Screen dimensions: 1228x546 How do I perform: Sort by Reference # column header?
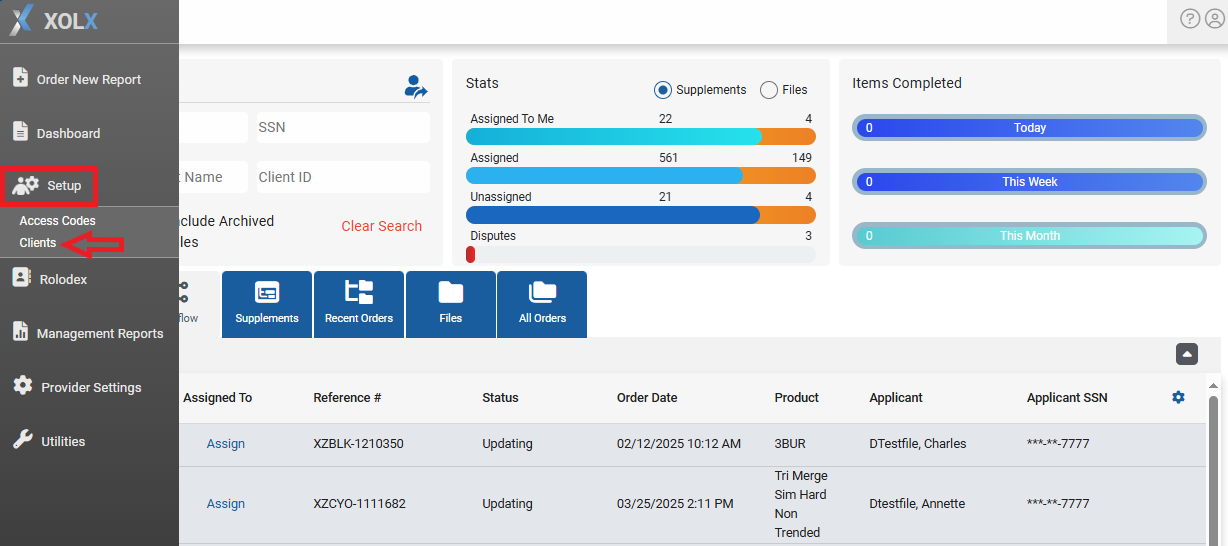pyautogui.click(x=348, y=398)
